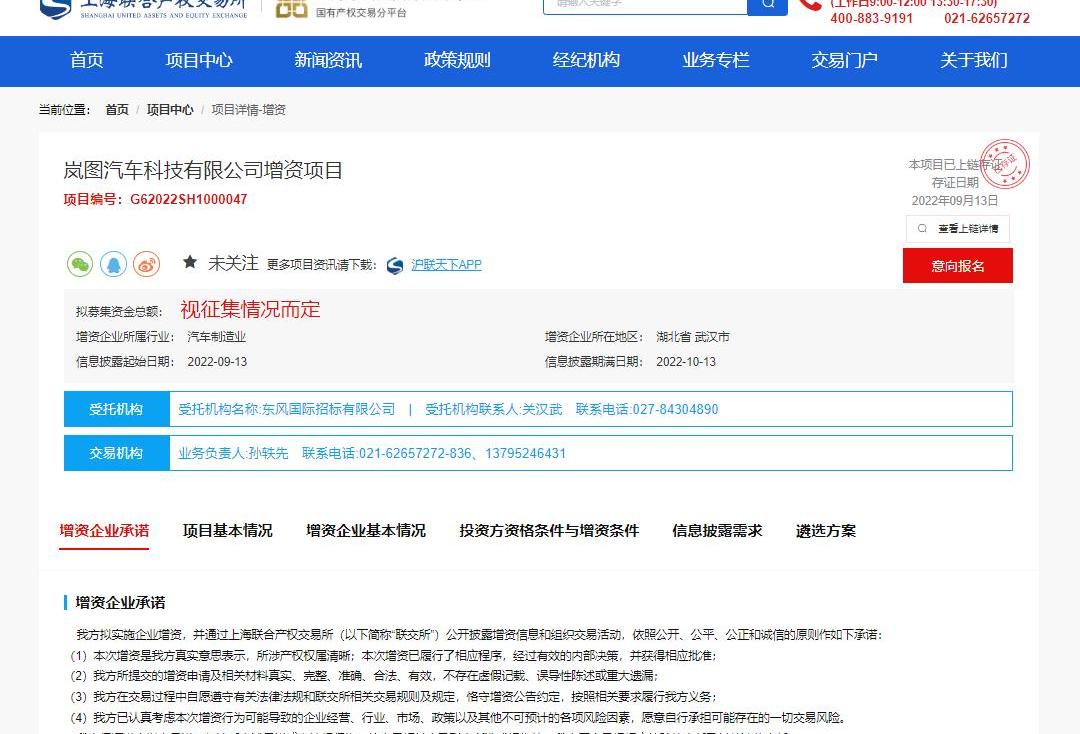Click 业务负责人:孙轶先 text

[x=233, y=453]
